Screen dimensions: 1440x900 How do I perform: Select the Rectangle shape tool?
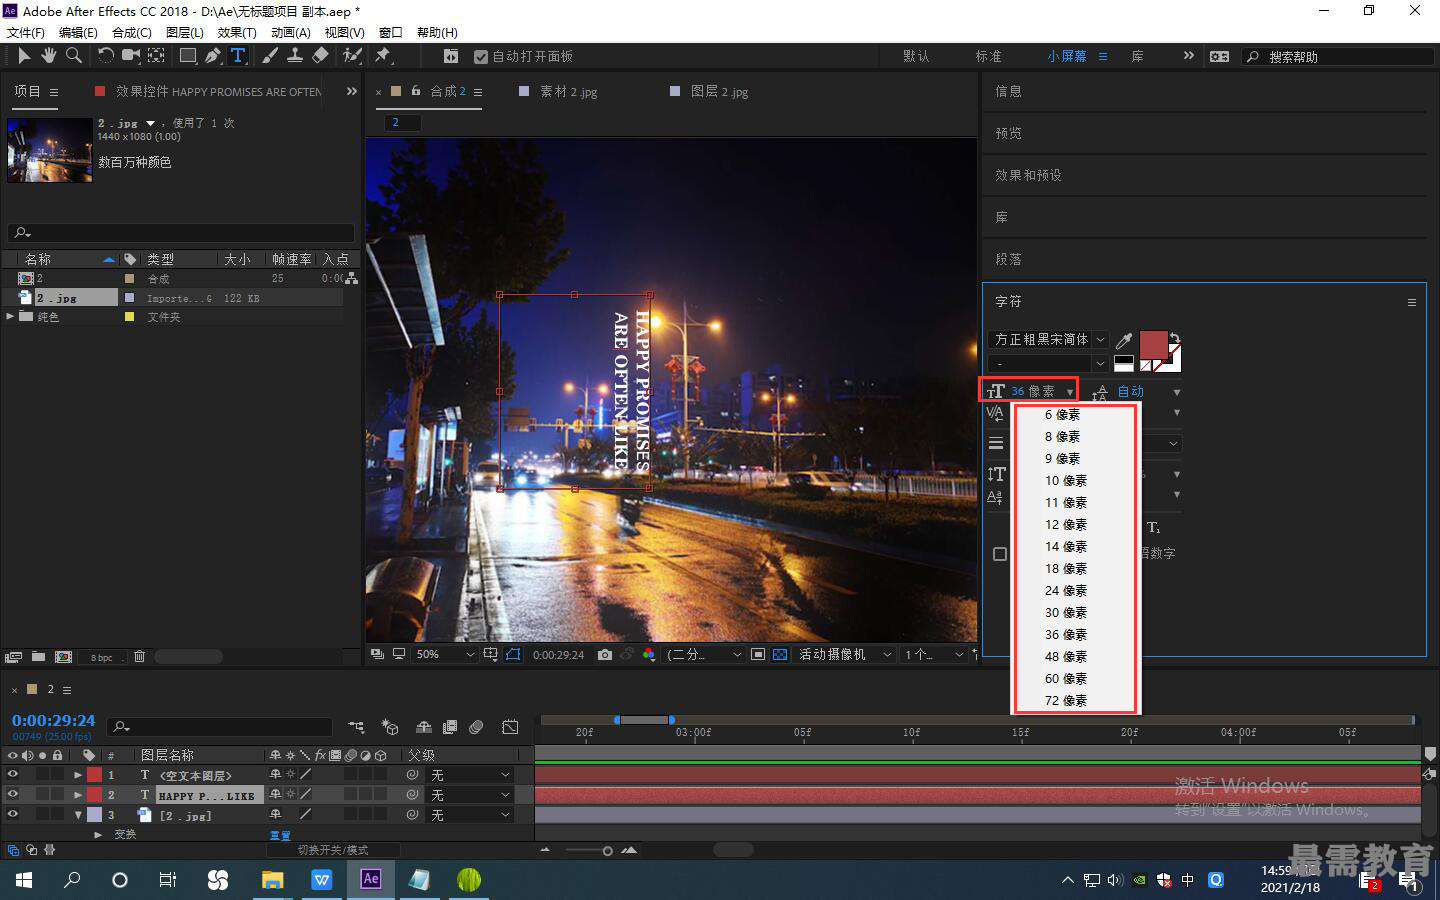point(188,56)
